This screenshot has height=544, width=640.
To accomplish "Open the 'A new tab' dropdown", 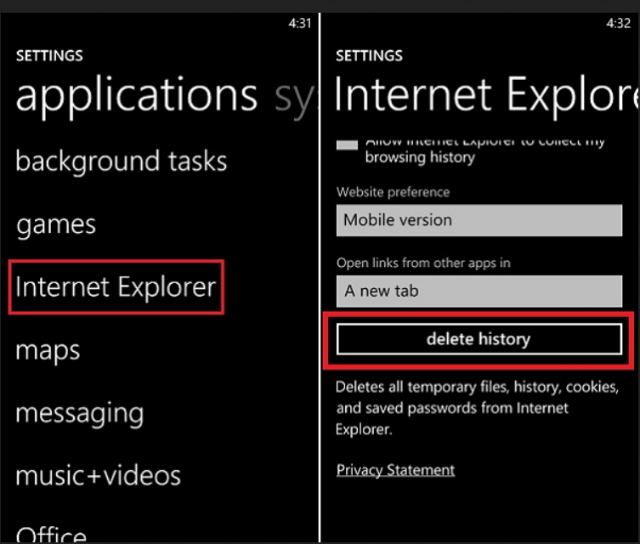I will click(479, 291).
